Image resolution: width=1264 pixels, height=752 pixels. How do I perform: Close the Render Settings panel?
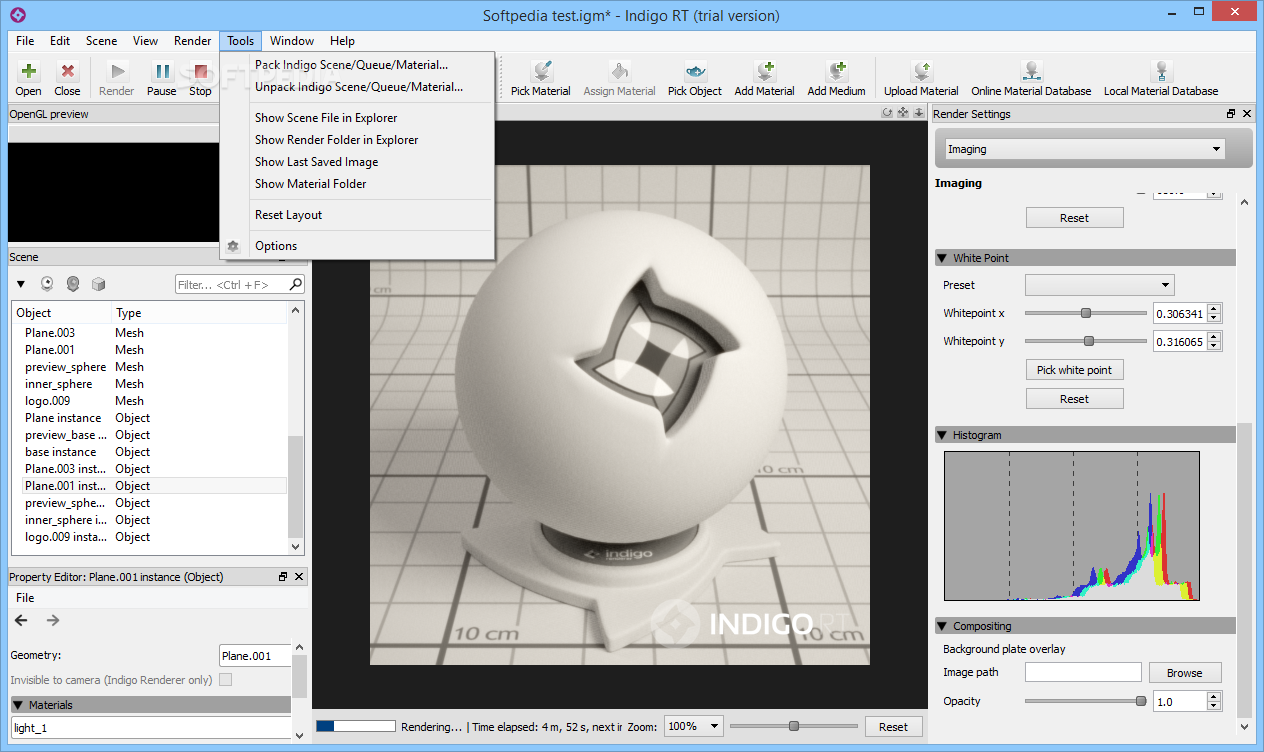point(1247,114)
